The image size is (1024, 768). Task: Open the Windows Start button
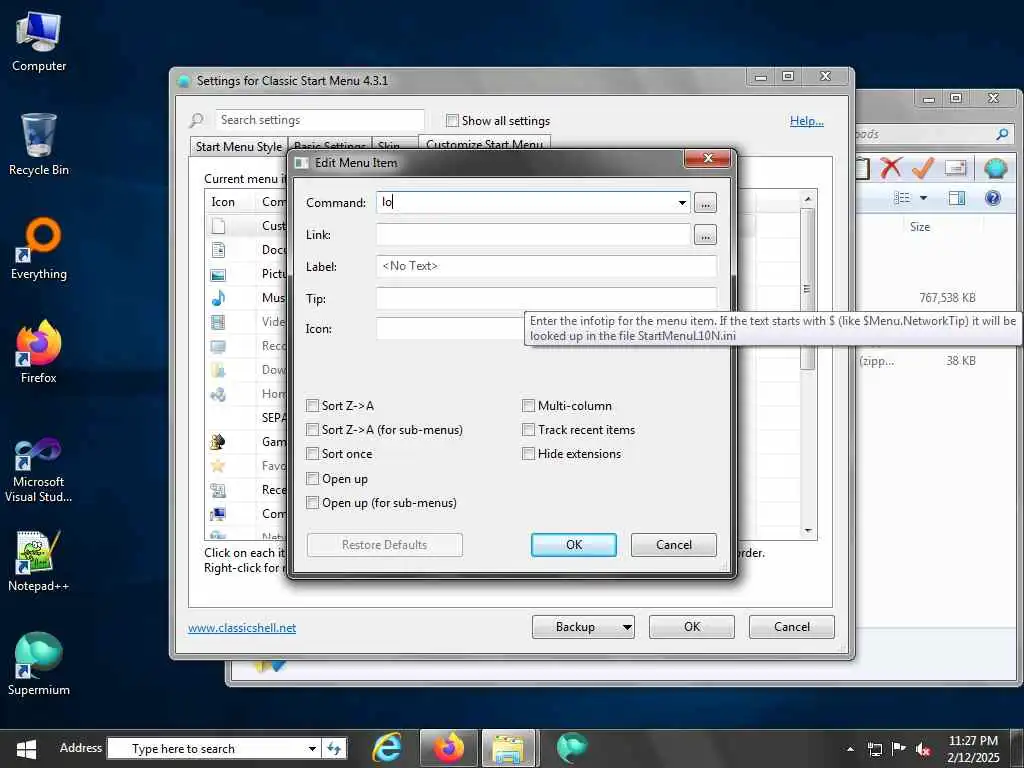pyautogui.click(x=26, y=748)
